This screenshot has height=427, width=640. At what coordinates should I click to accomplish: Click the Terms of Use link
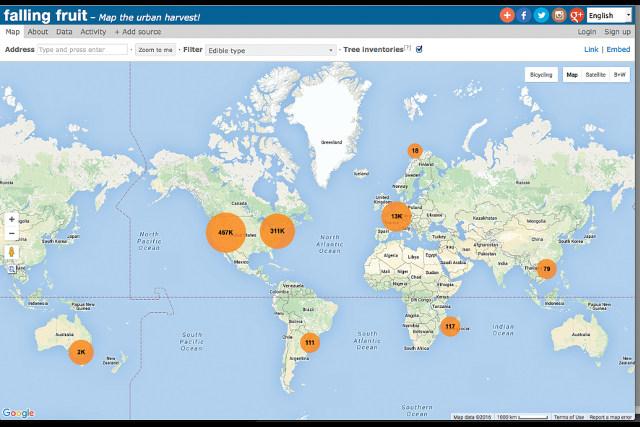pos(569,417)
